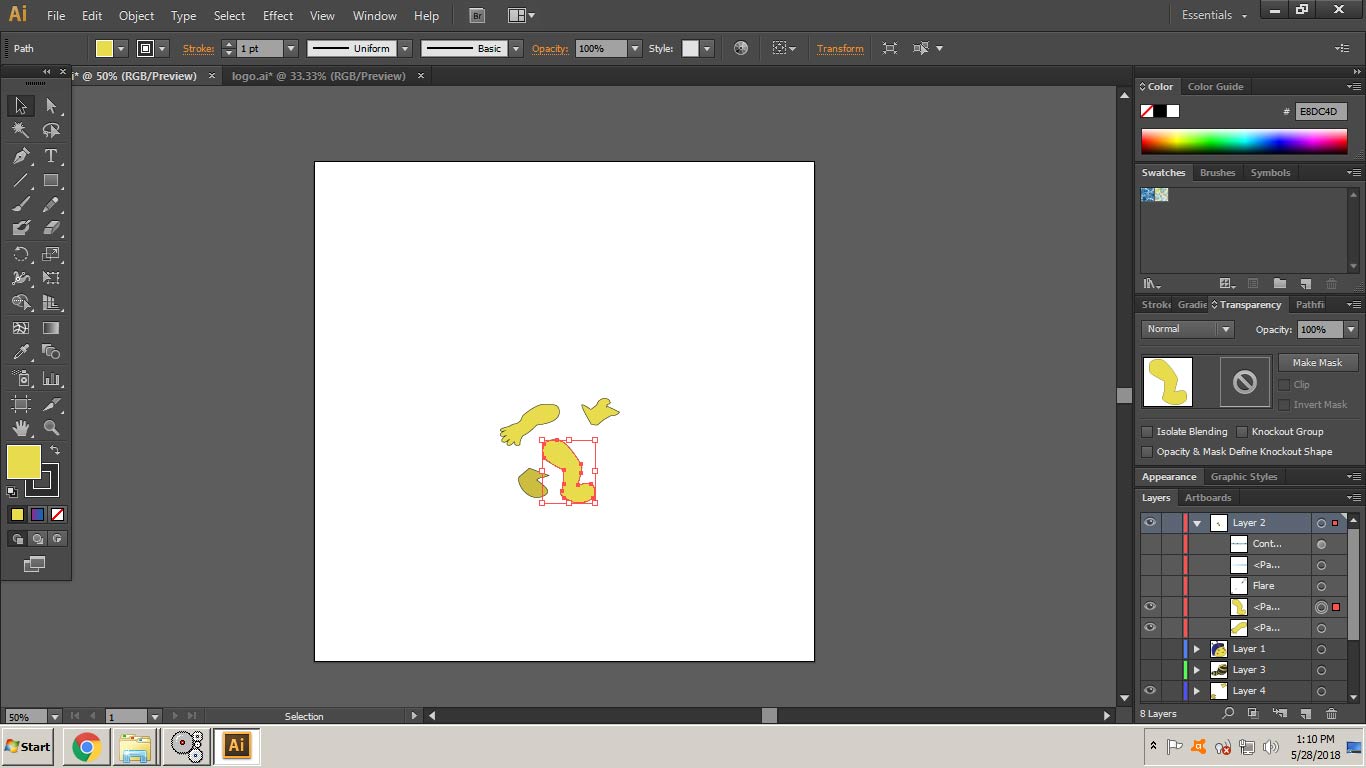Click the Make Mask button
1366x768 pixels.
[1317, 363]
